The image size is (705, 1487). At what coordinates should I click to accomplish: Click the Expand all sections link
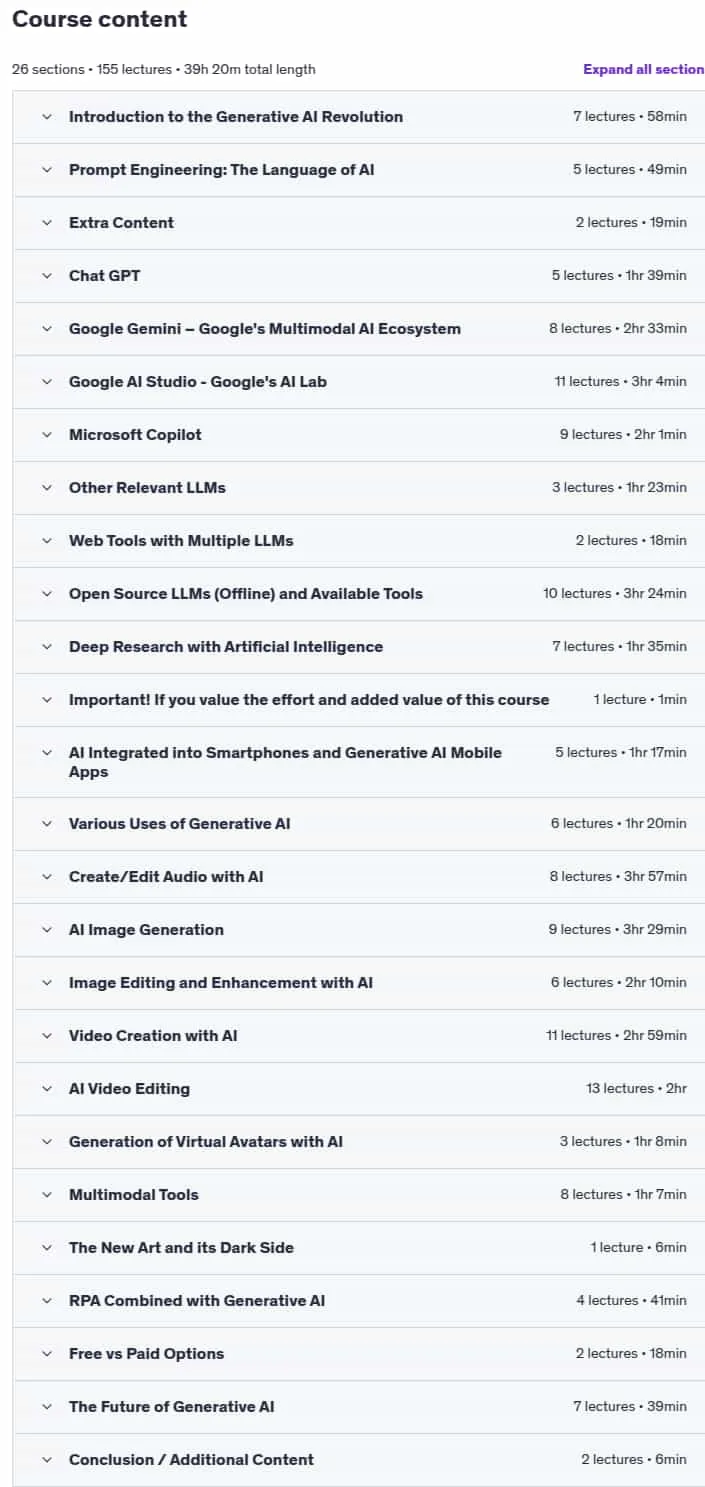point(644,69)
